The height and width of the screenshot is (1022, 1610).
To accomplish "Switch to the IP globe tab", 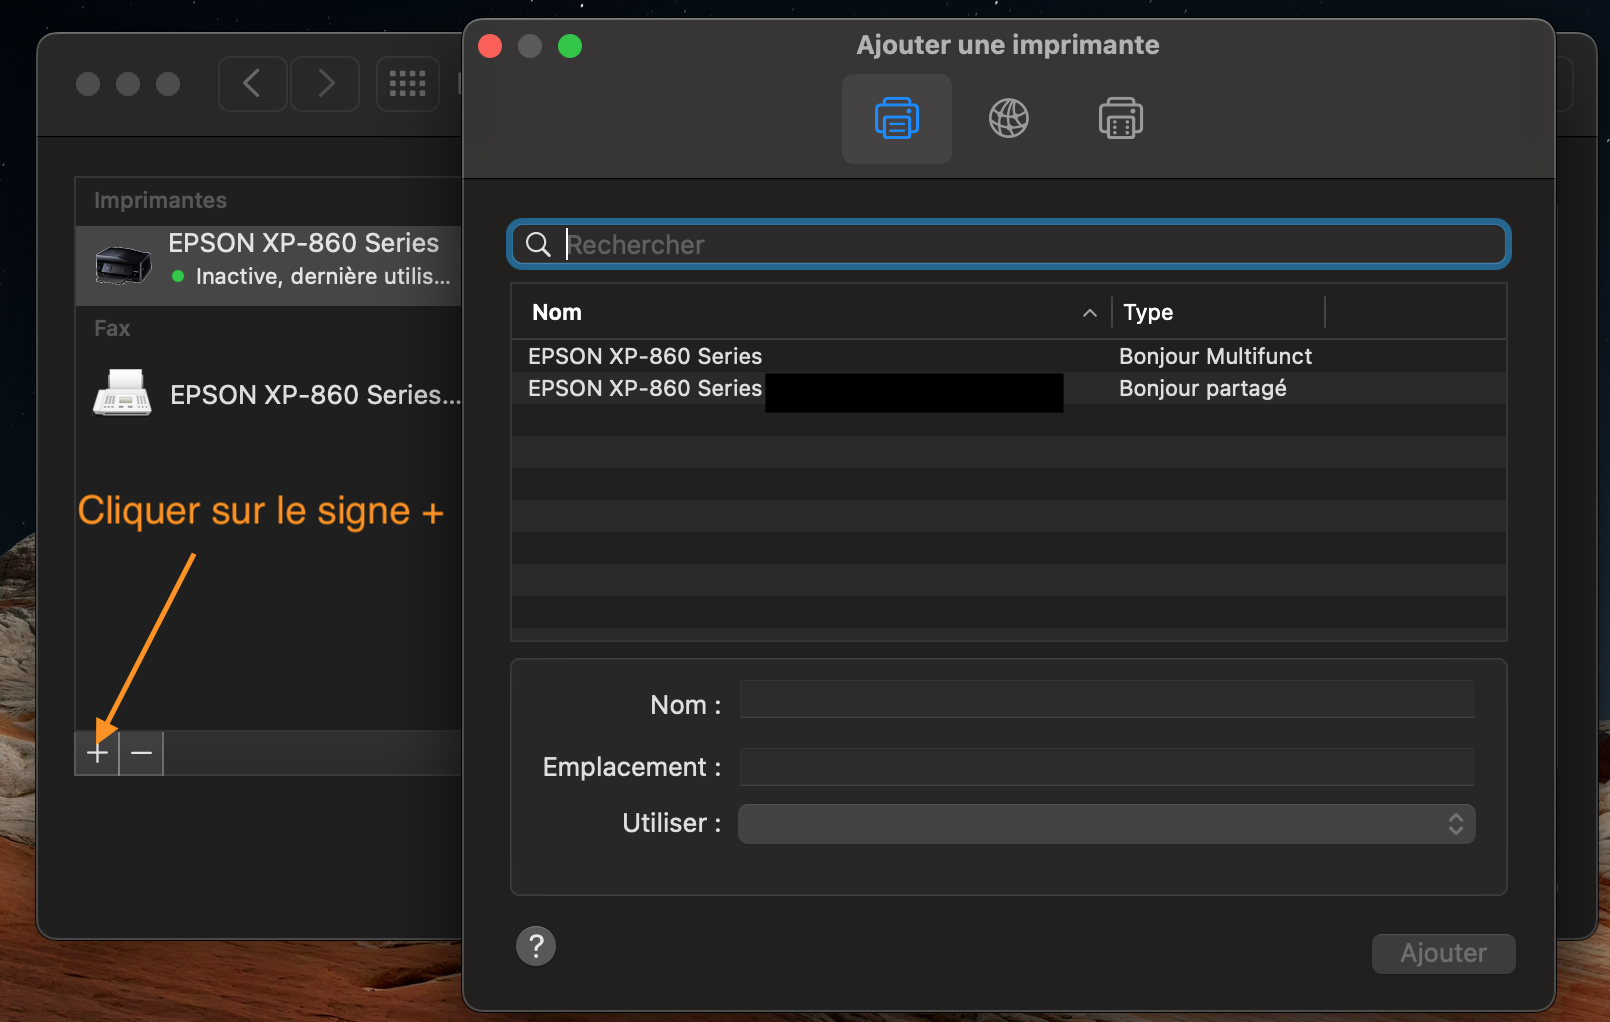I will [x=1008, y=119].
